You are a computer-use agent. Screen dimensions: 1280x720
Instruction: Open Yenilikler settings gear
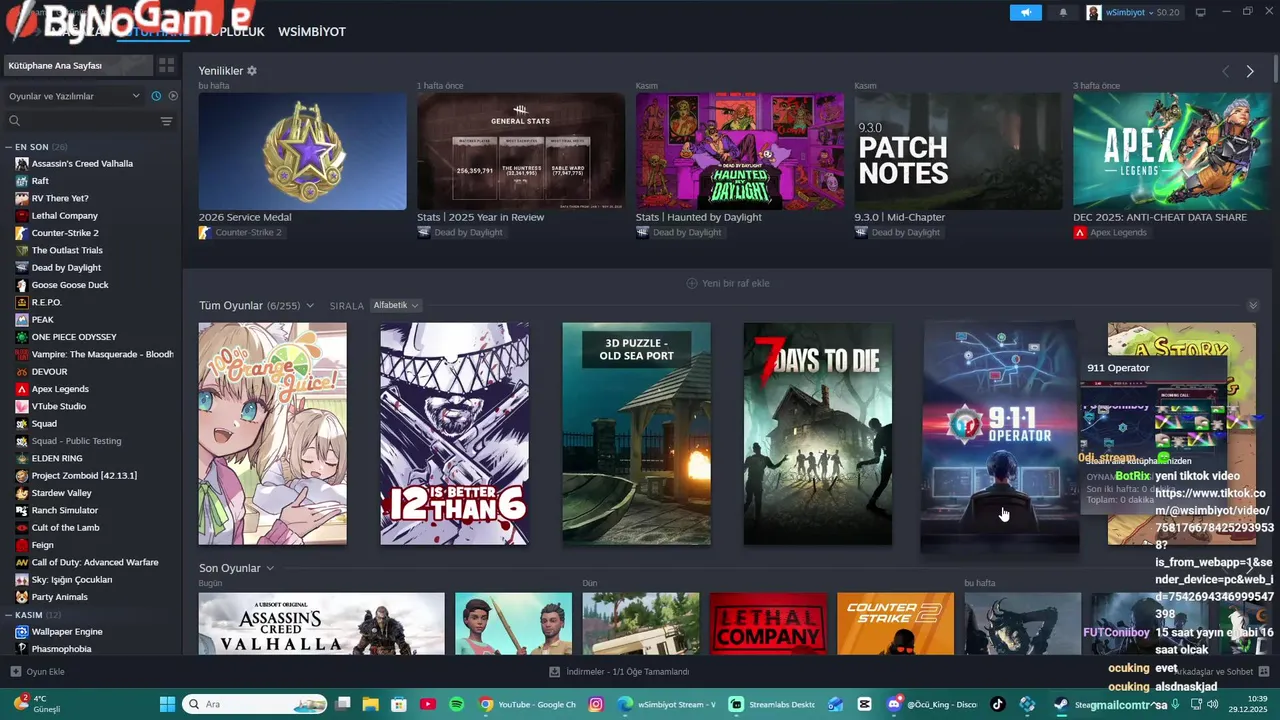(252, 71)
